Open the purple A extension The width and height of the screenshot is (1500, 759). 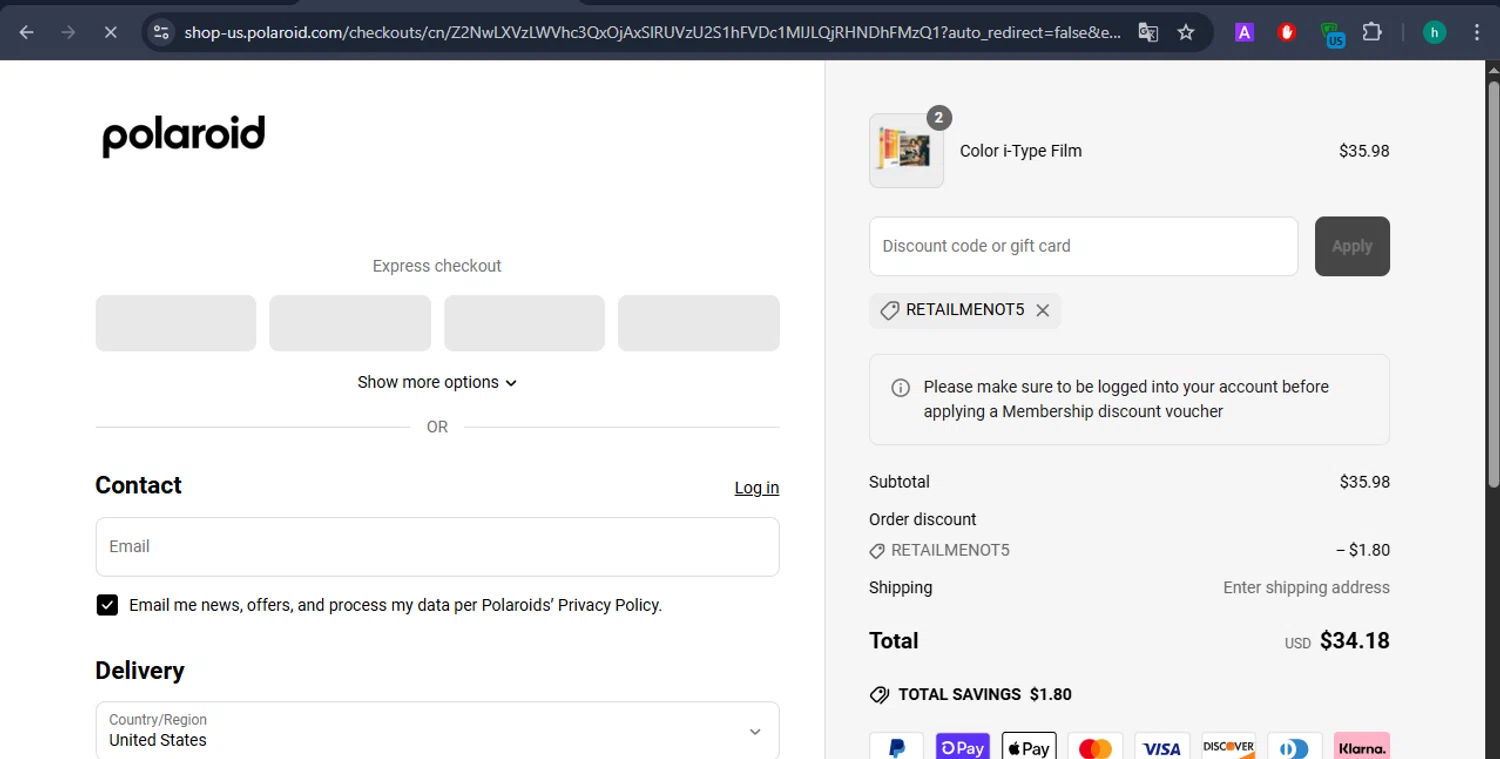(1244, 32)
